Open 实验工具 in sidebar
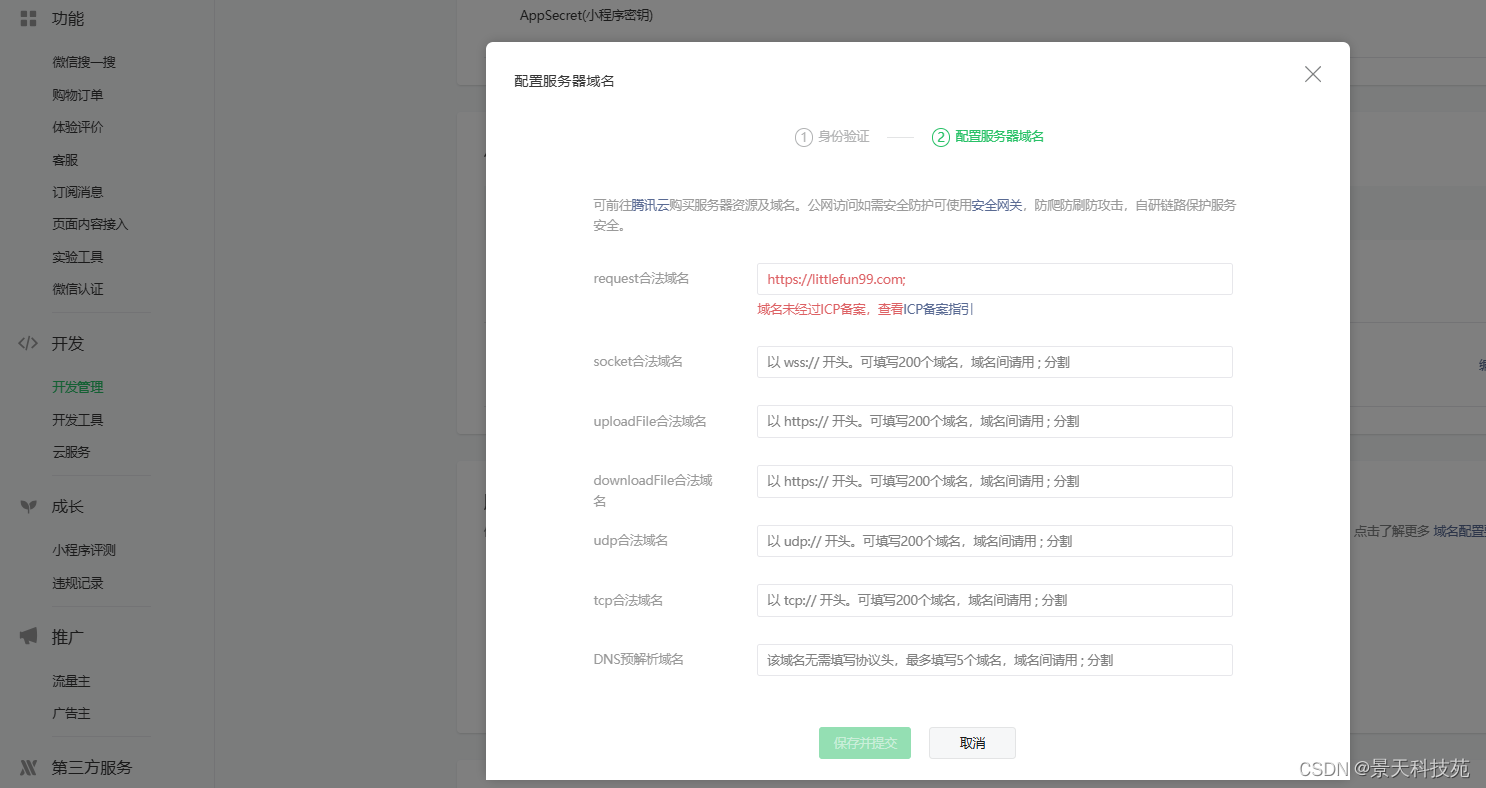1486x788 pixels. pos(78,257)
